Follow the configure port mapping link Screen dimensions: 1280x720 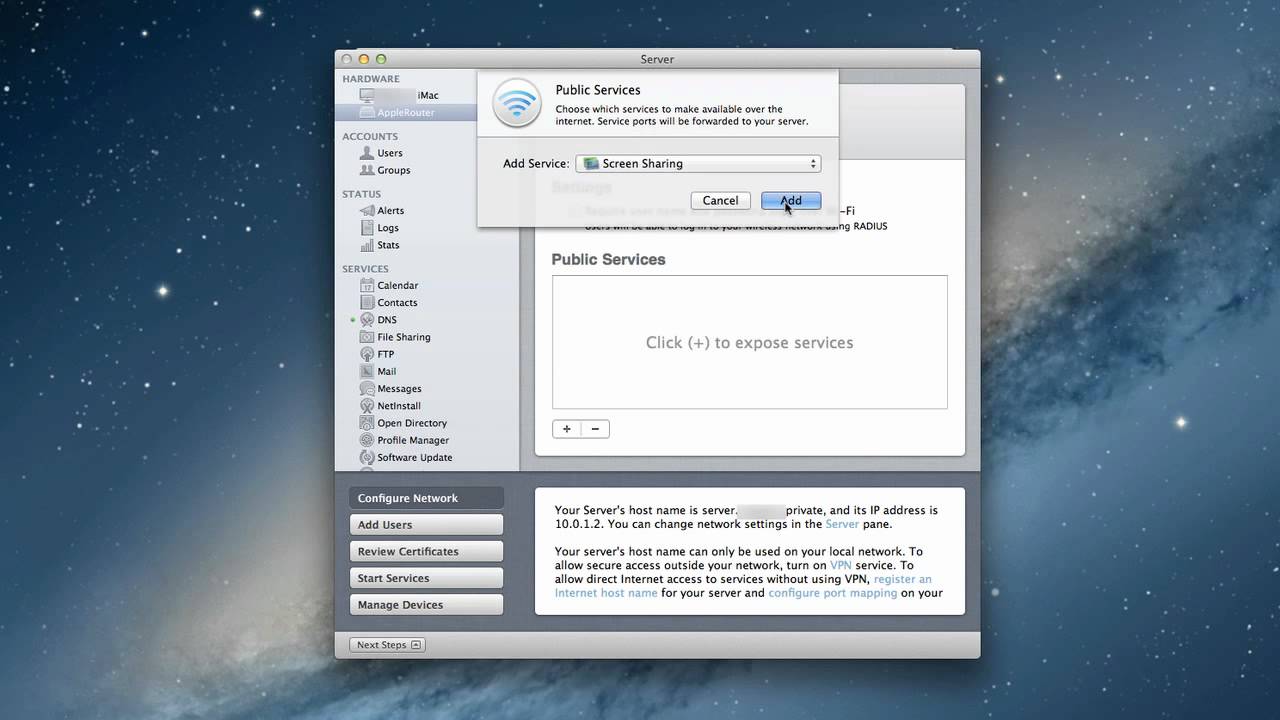pyautogui.click(x=832, y=593)
